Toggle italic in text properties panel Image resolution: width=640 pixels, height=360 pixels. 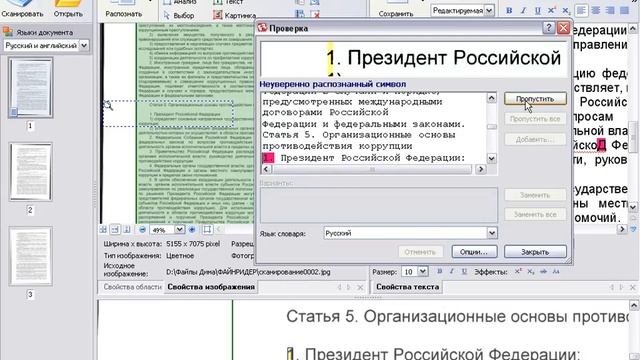(x=451, y=271)
